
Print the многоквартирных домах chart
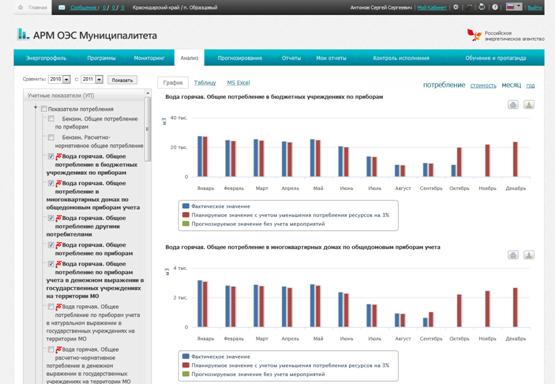pyautogui.click(x=513, y=254)
